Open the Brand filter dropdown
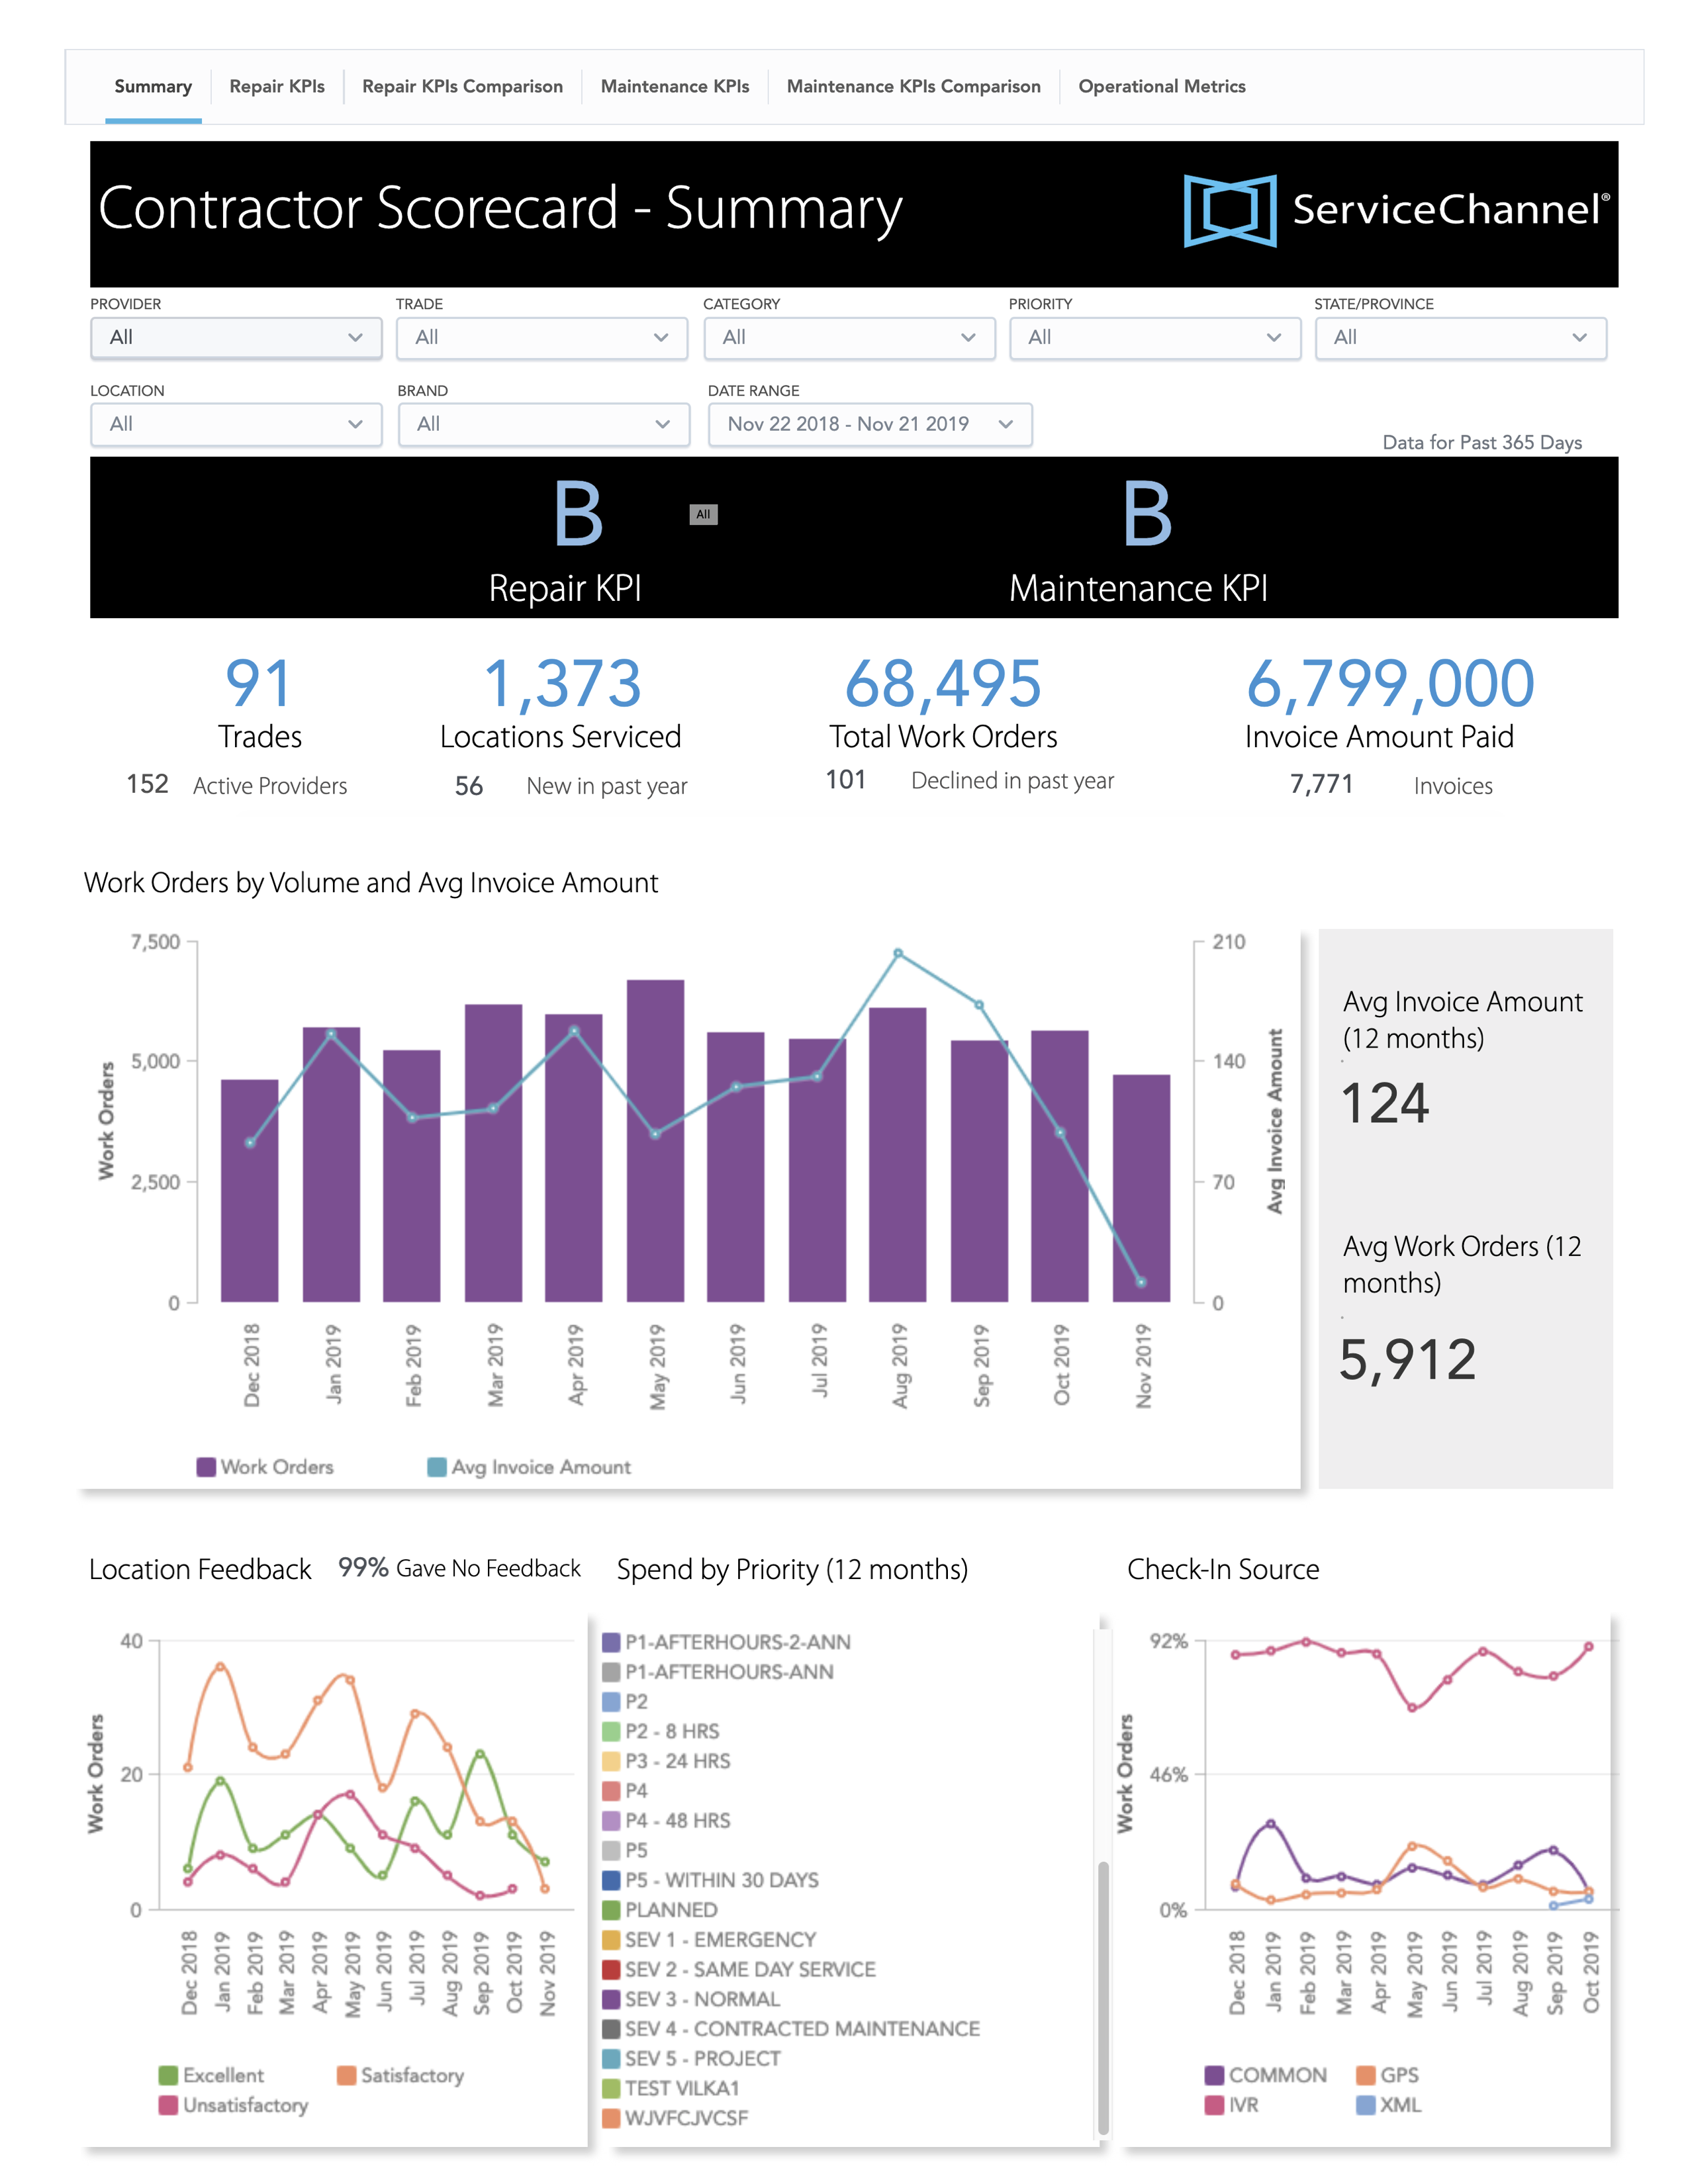Screen dimensions: 1688x2184 (x=543, y=424)
